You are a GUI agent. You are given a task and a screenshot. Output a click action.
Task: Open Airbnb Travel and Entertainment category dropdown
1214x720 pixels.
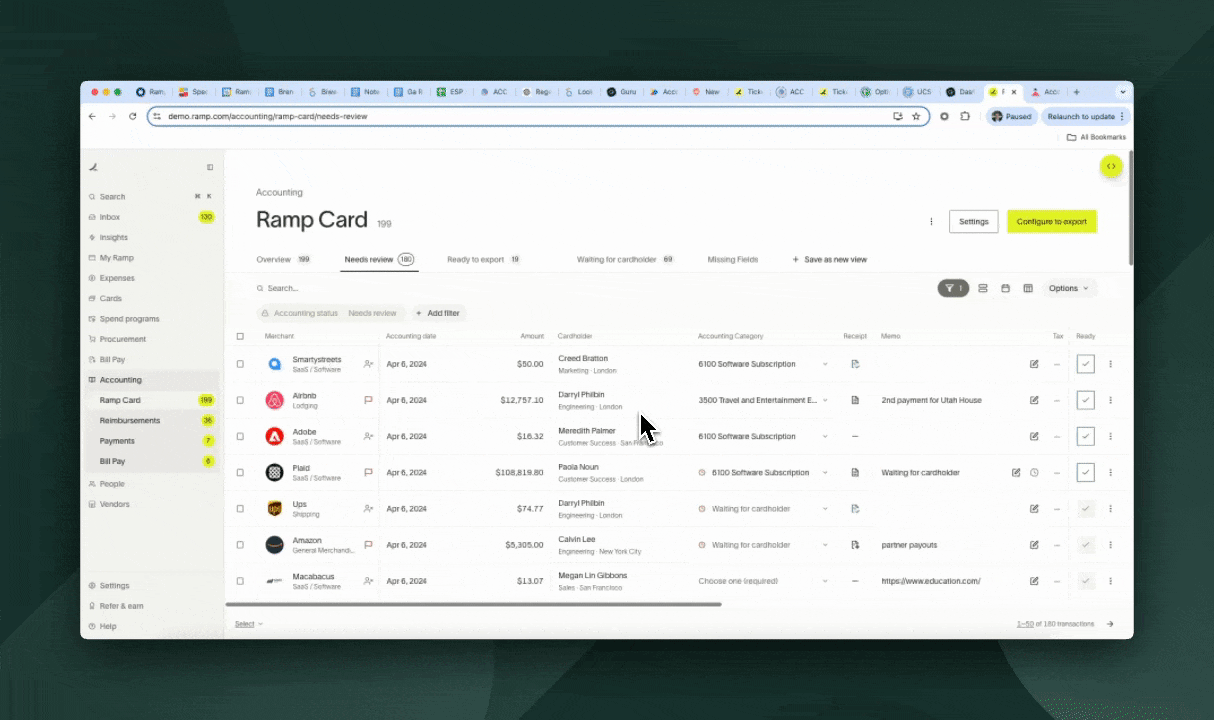point(763,400)
